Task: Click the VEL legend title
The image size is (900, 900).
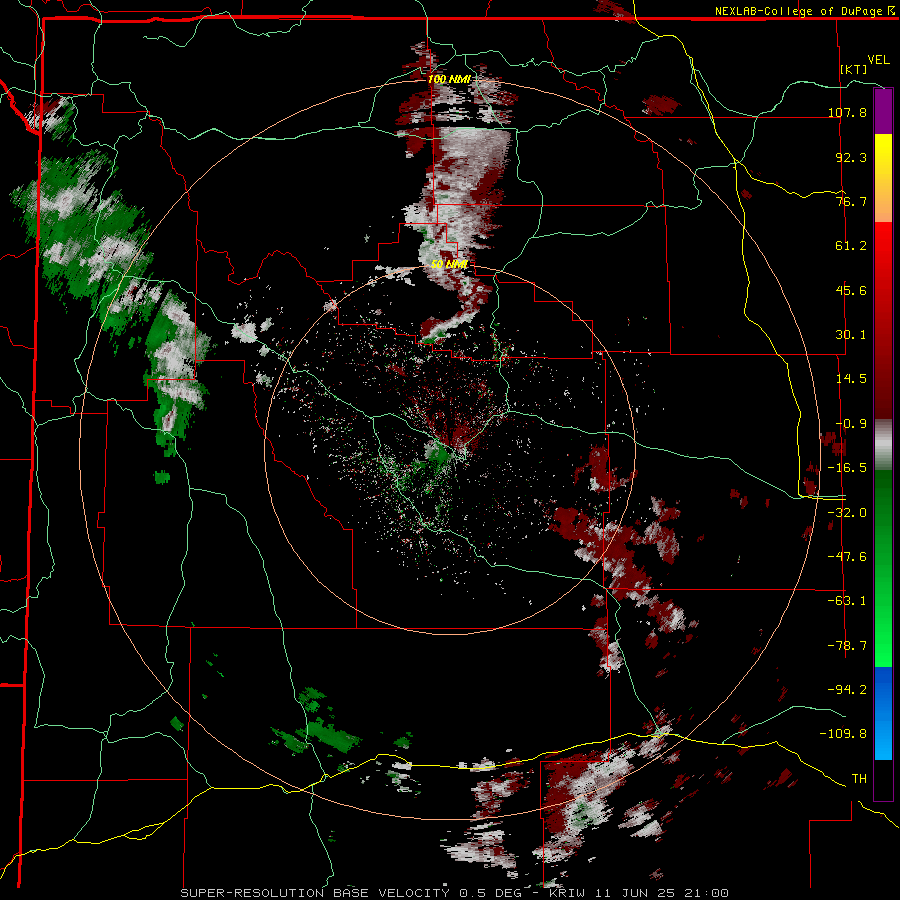Action: [x=878, y=60]
